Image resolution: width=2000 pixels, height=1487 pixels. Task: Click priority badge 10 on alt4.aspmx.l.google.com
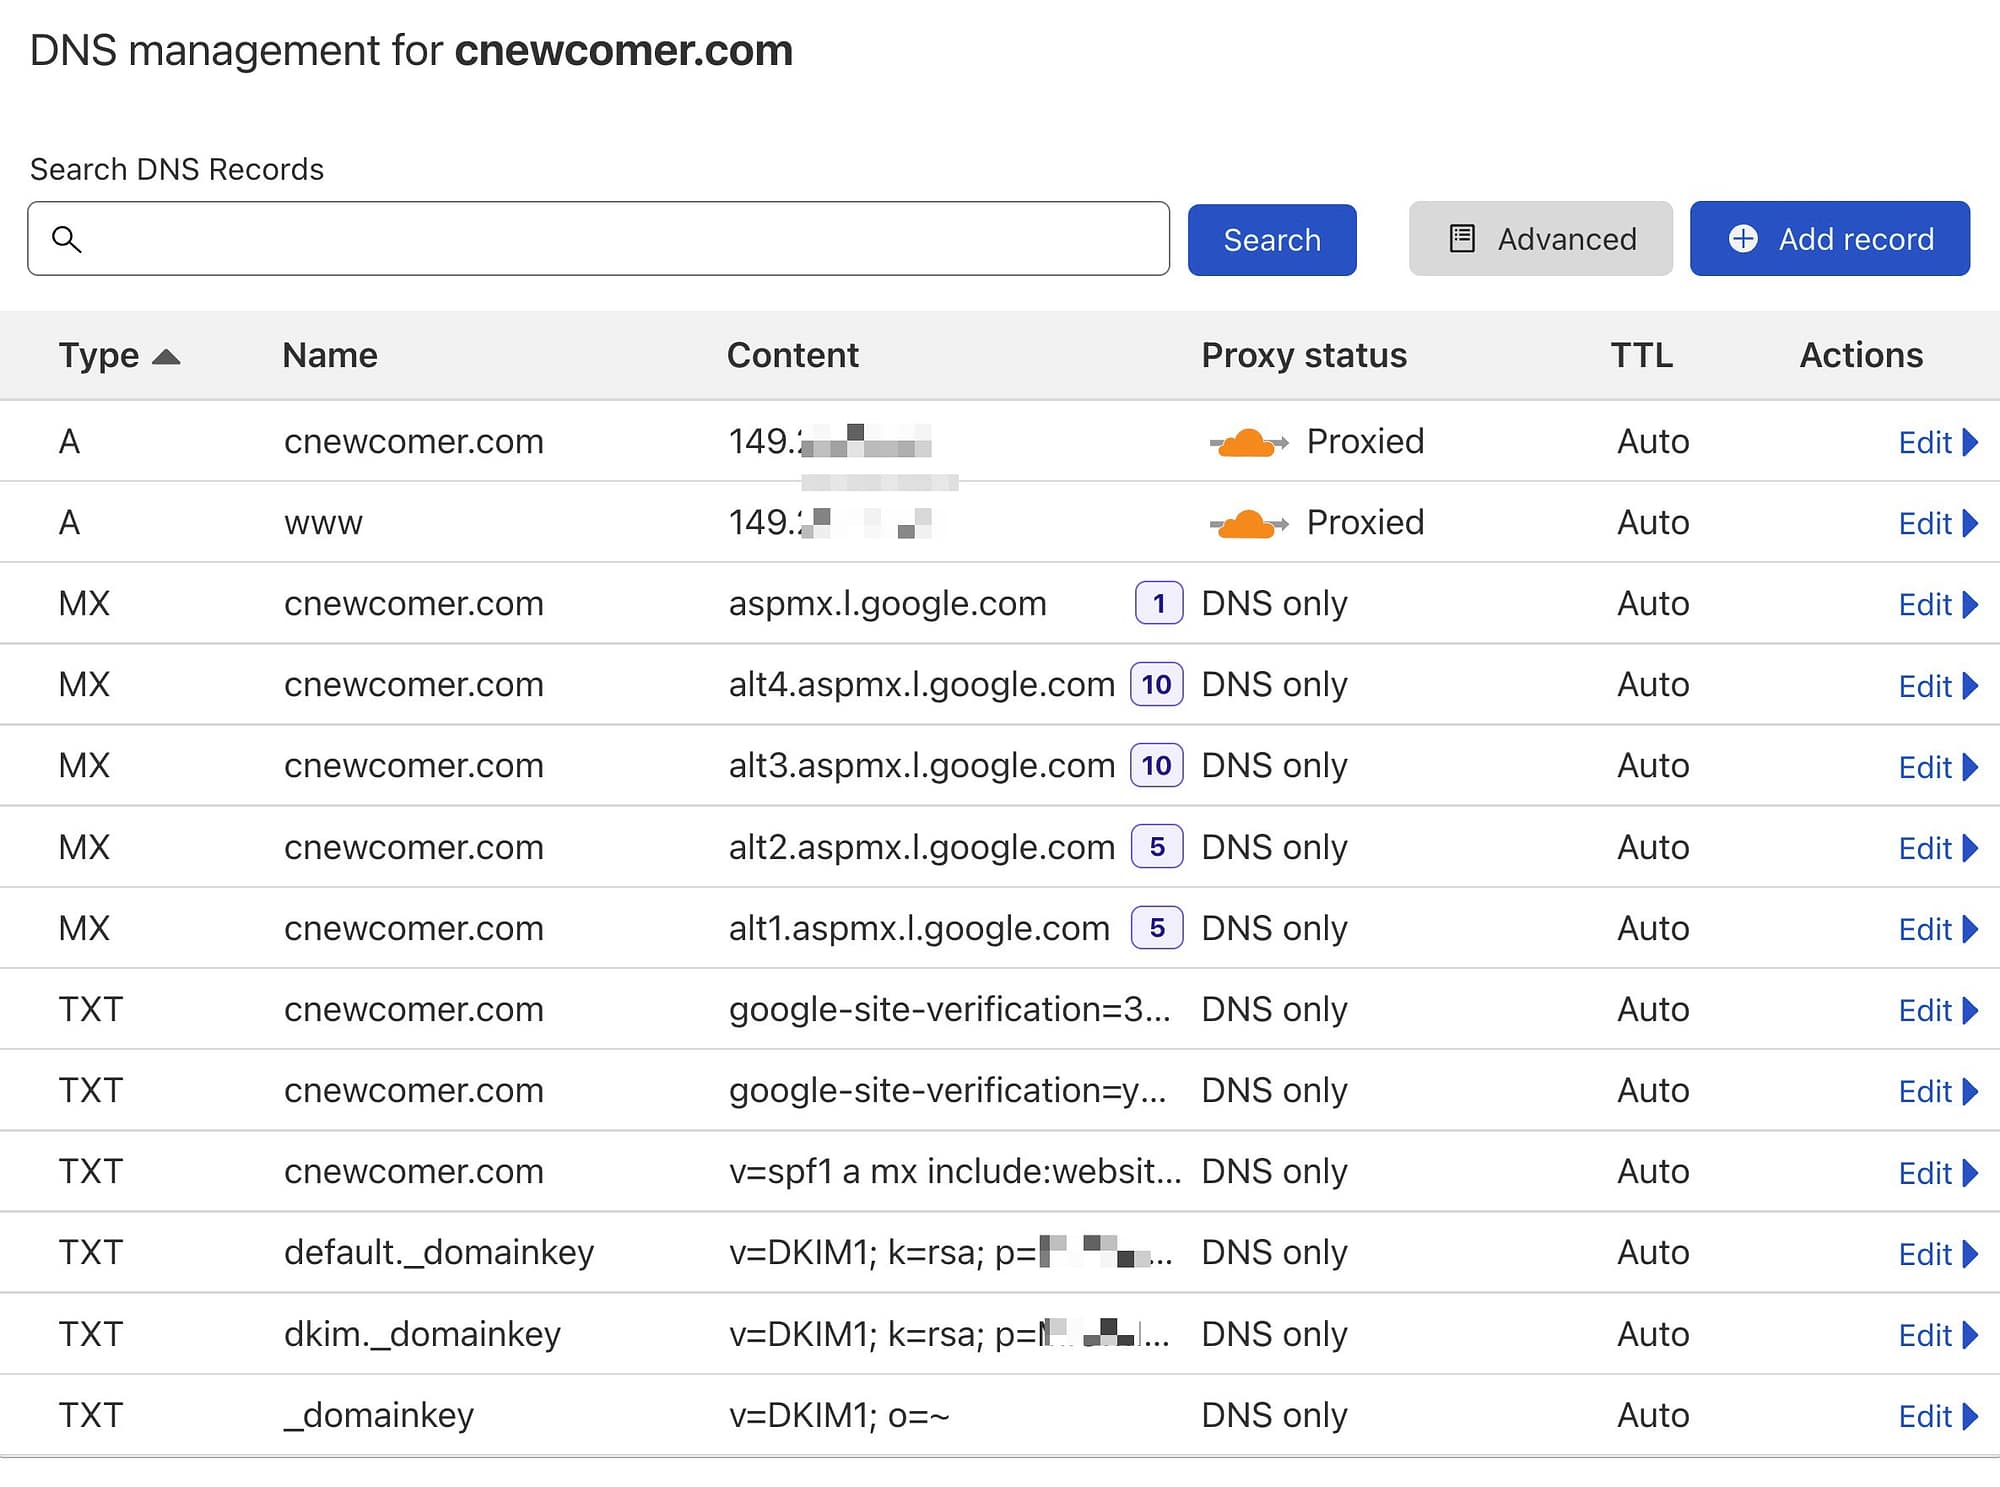1156,685
